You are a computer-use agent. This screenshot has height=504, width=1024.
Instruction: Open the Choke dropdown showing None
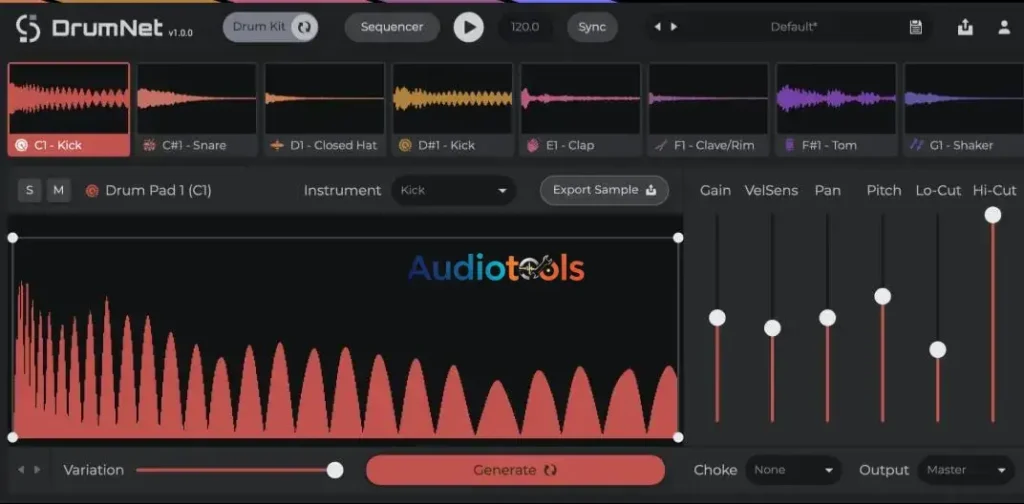pos(793,470)
